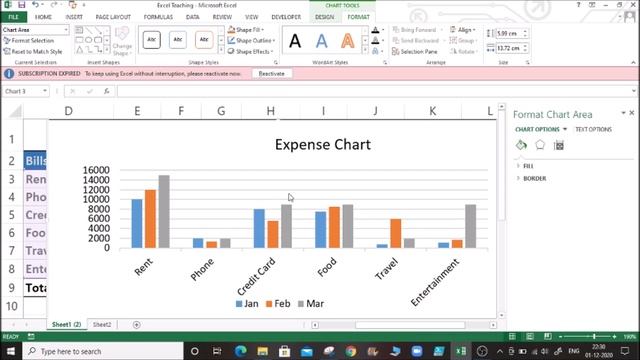Viewport: 640px width, 360px height.
Task: Switch to the Formulas ribbon tab
Action: coord(158,17)
